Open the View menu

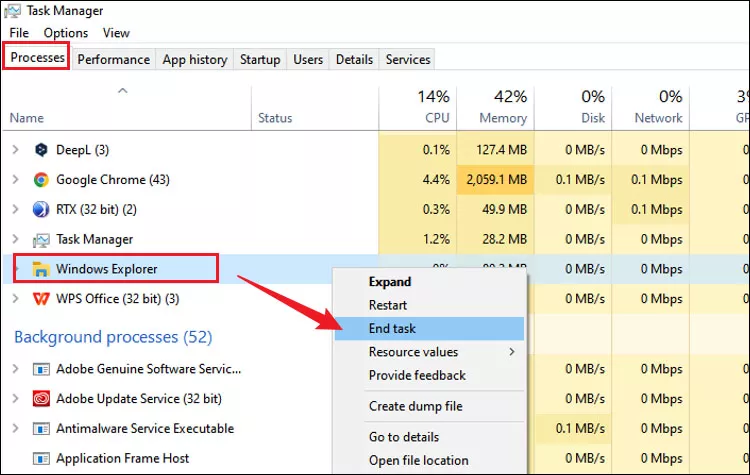pyautogui.click(x=116, y=33)
